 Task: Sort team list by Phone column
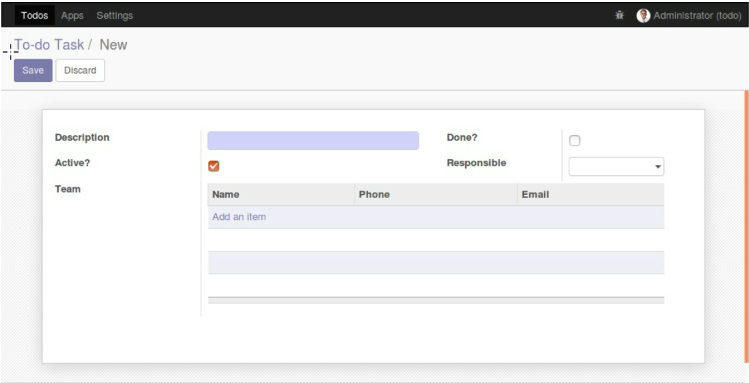click(374, 194)
